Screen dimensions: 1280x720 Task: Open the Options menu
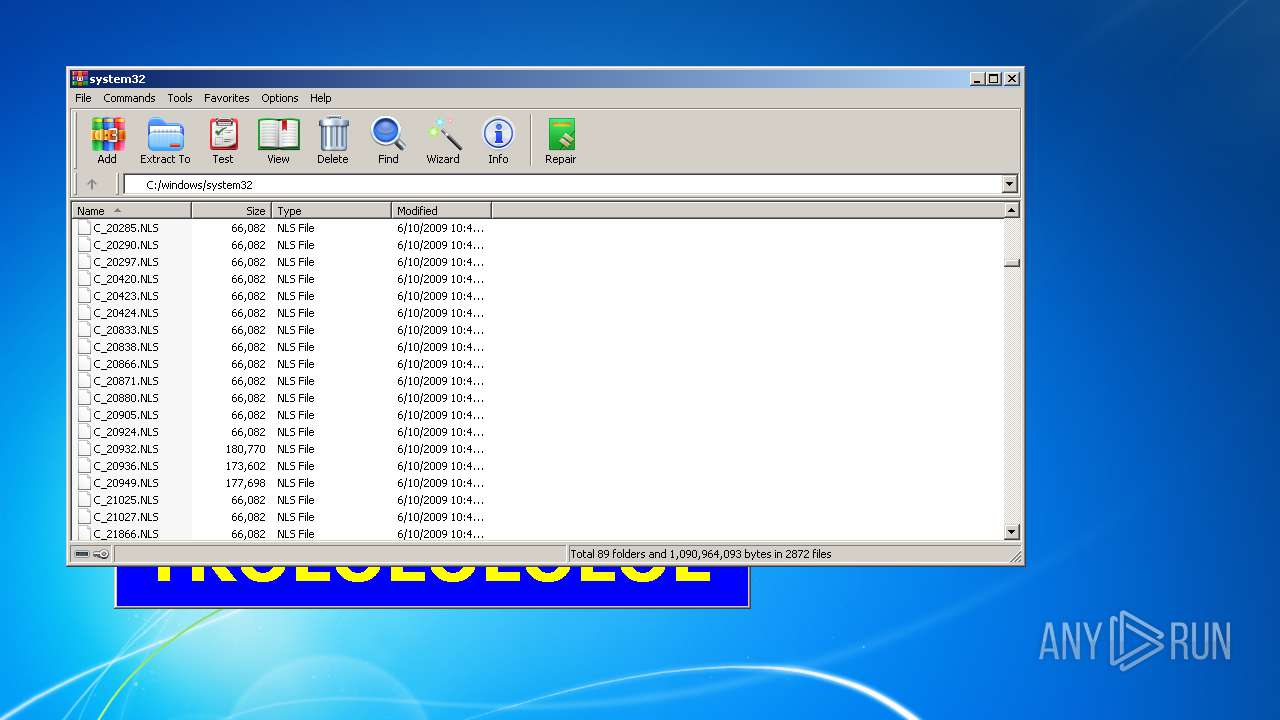(280, 98)
